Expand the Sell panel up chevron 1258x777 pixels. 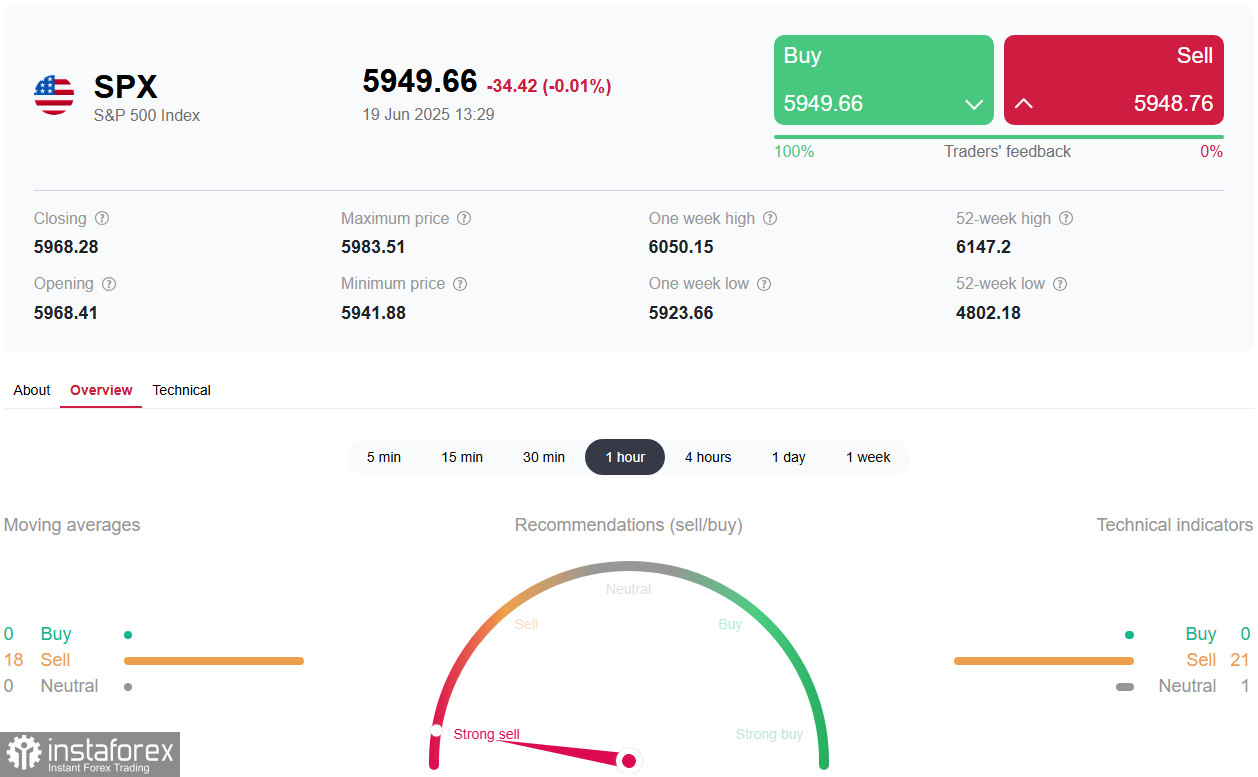click(1024, 104)
